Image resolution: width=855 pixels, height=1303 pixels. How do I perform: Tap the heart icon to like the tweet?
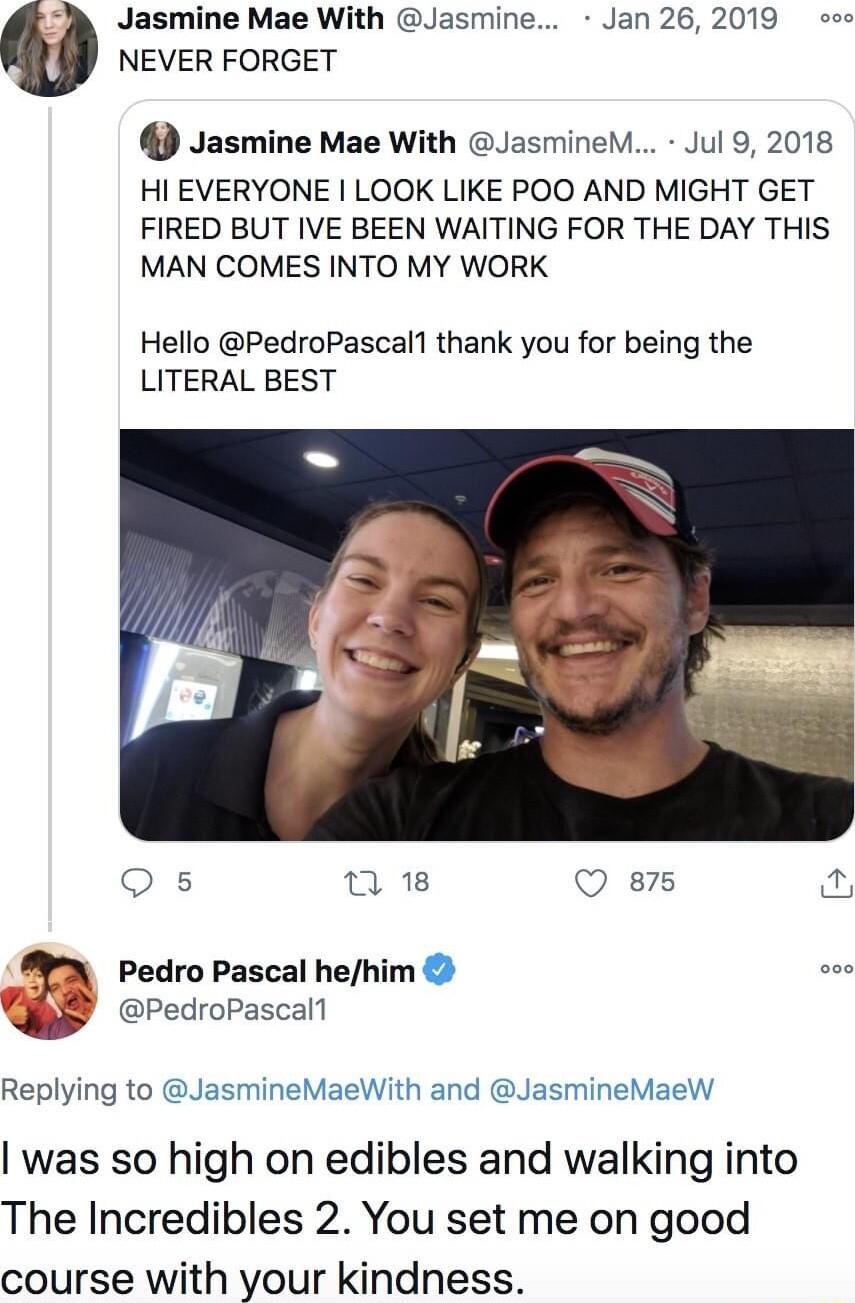click(593, 882)
